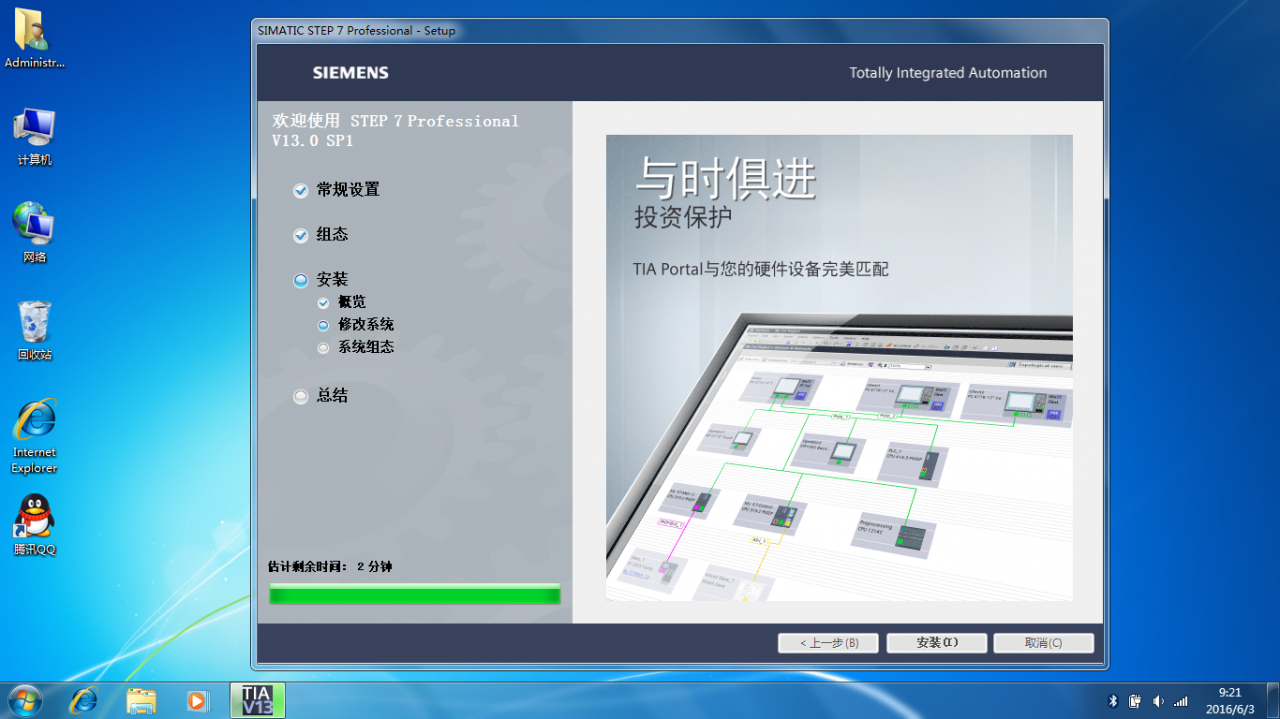Open the media player taskbar icon
Screen dimensions: 1280x719
pos(198,700)
